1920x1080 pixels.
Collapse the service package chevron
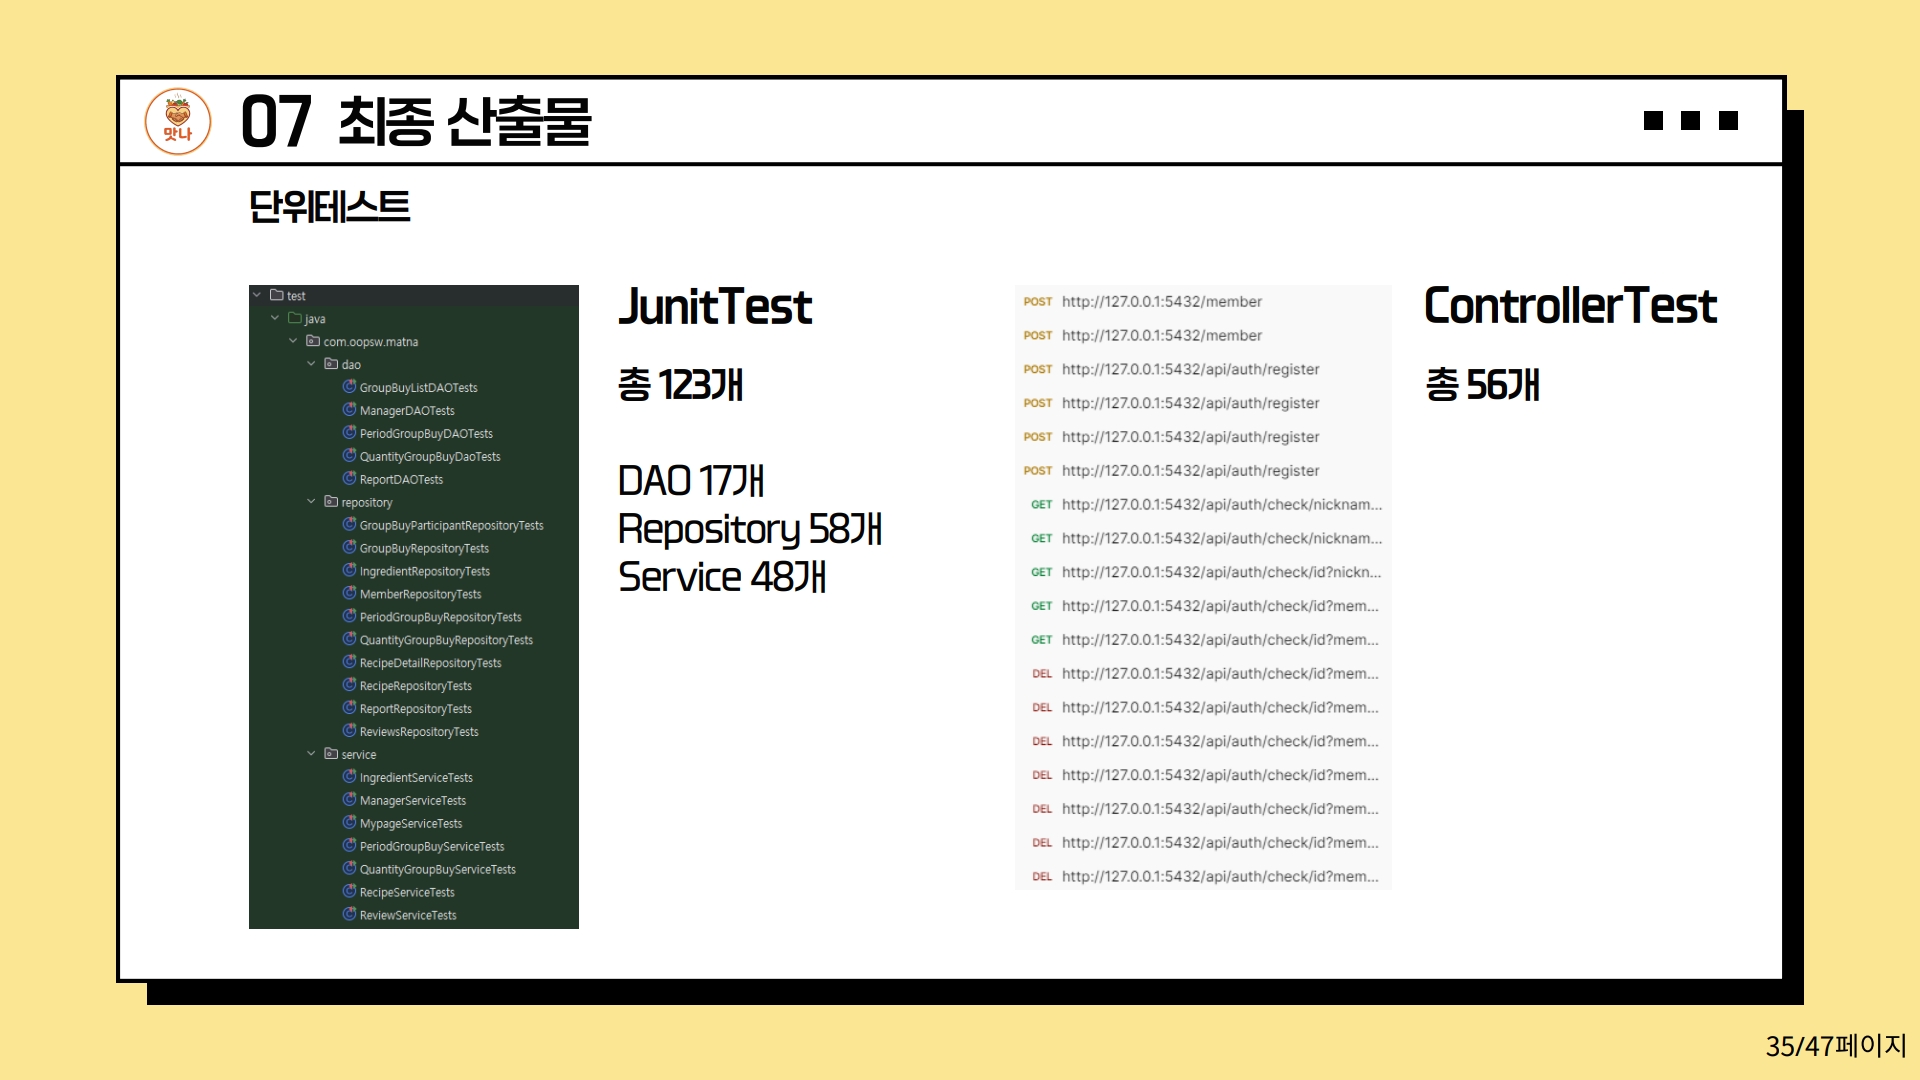coord(311,754)
